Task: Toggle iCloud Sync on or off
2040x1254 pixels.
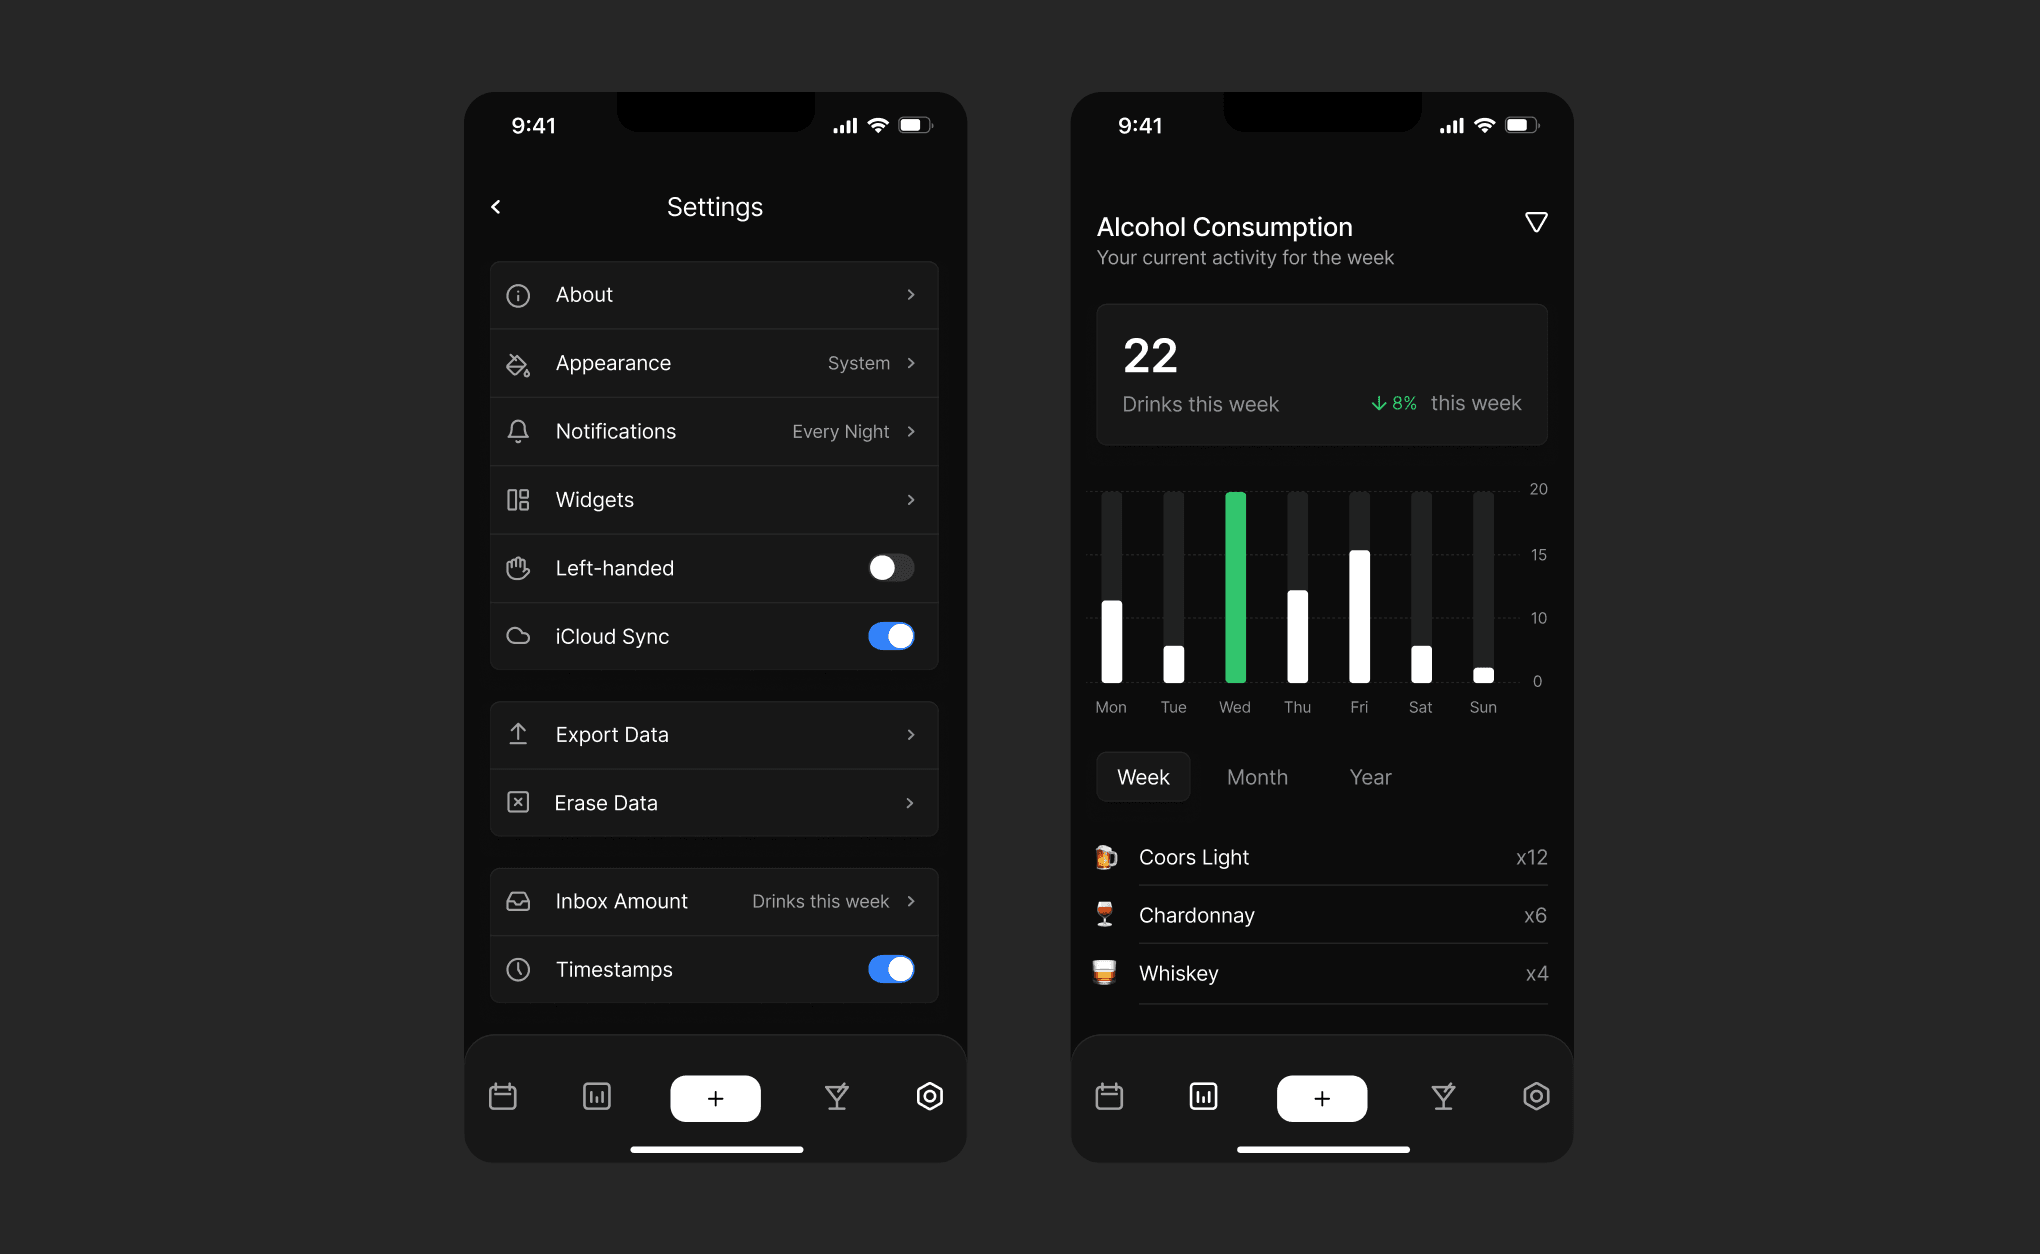Action: 890,635
